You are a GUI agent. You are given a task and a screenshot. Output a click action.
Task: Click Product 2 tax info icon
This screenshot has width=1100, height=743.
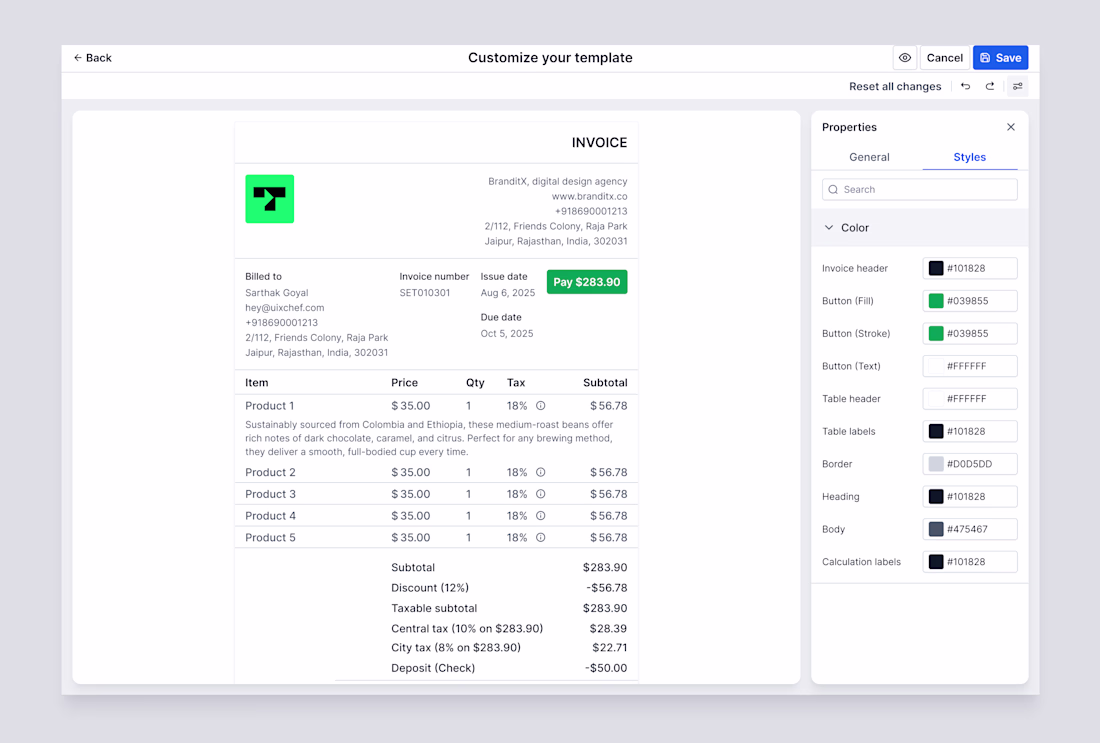pos(541,472)
